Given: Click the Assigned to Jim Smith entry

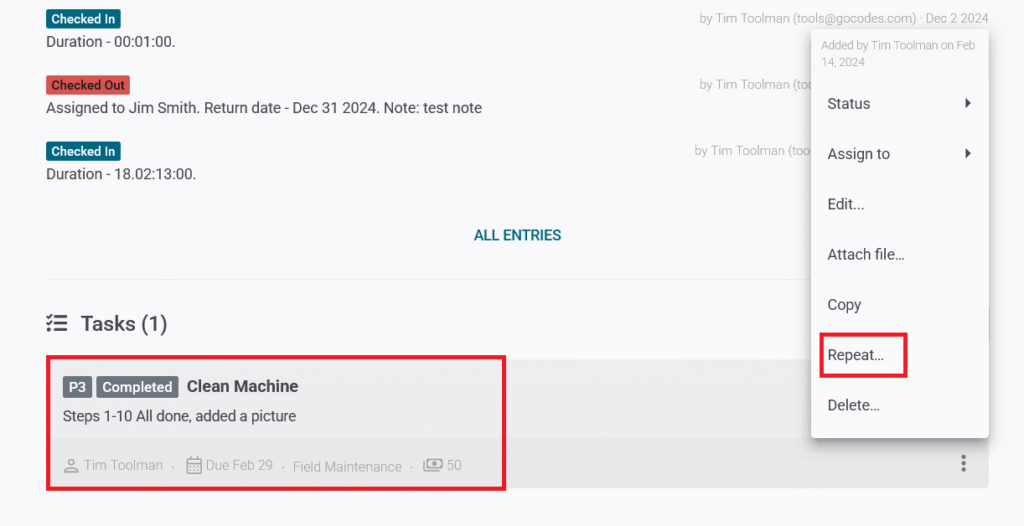Looking at the screenshot, I should coord(264,108).
